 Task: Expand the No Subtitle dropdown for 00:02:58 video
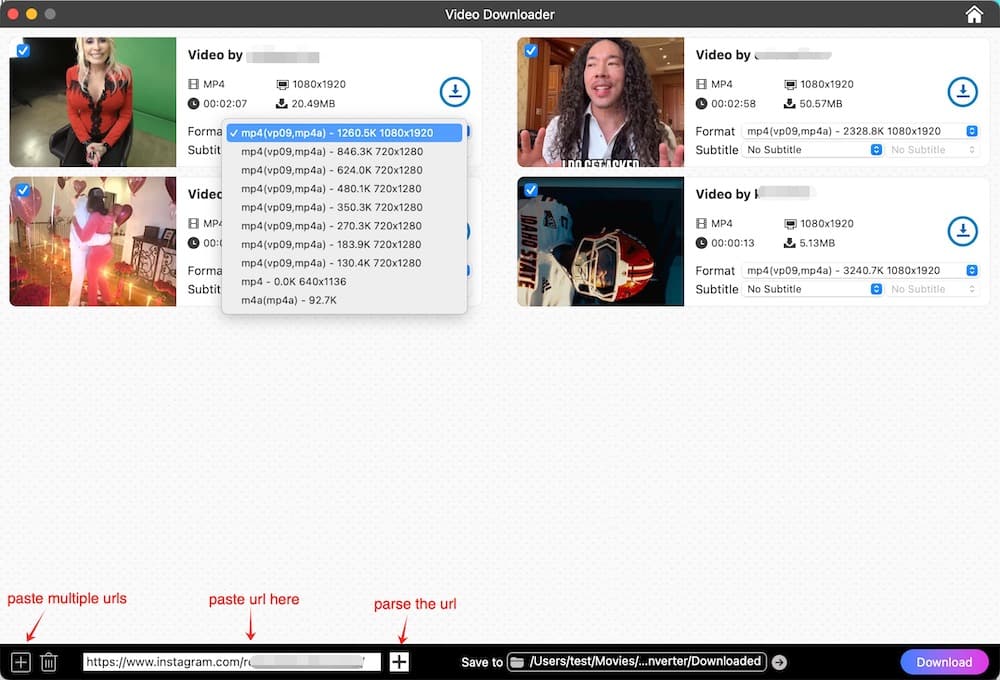(813, 150)
